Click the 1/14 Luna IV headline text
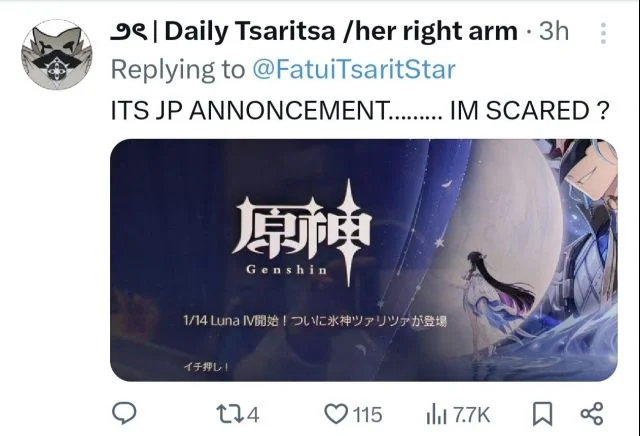This screenshot has height=436, width=640. point(315,321)
